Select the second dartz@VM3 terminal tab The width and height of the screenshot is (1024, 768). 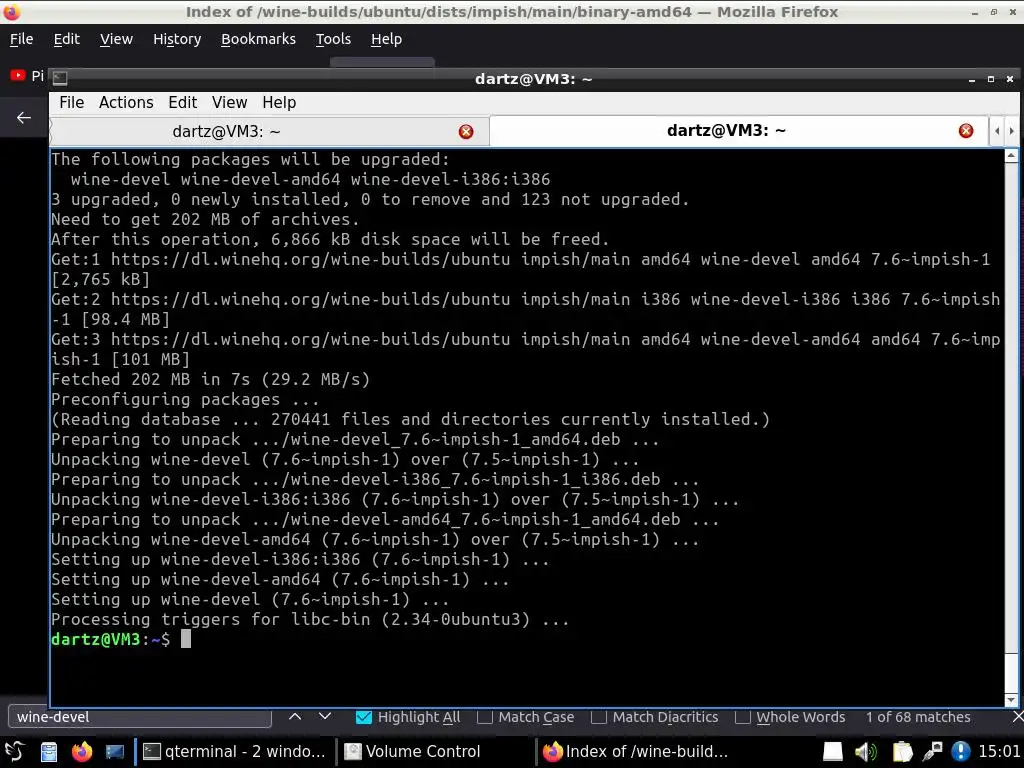tap(737, 131)
